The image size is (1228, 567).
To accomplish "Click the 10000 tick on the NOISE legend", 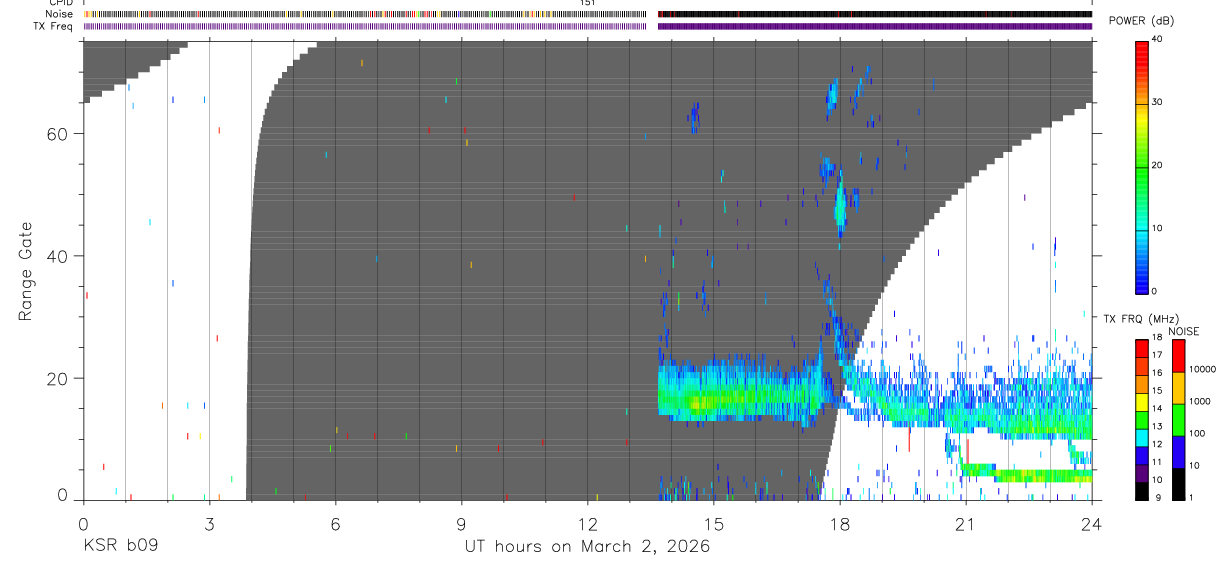I will 1202,369.
